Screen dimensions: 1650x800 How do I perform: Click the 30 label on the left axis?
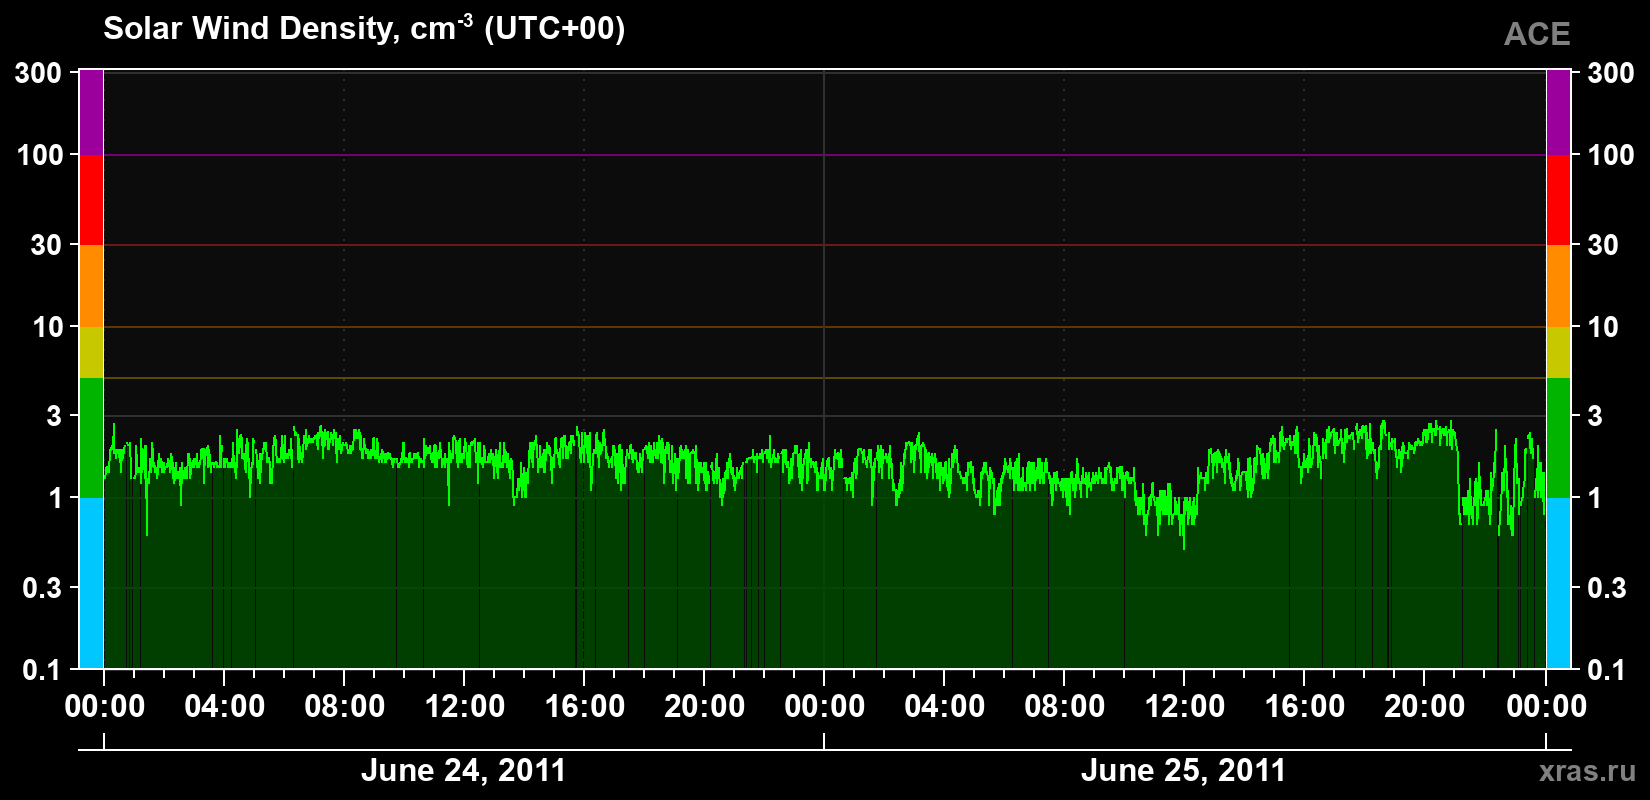tap(46, 245)
